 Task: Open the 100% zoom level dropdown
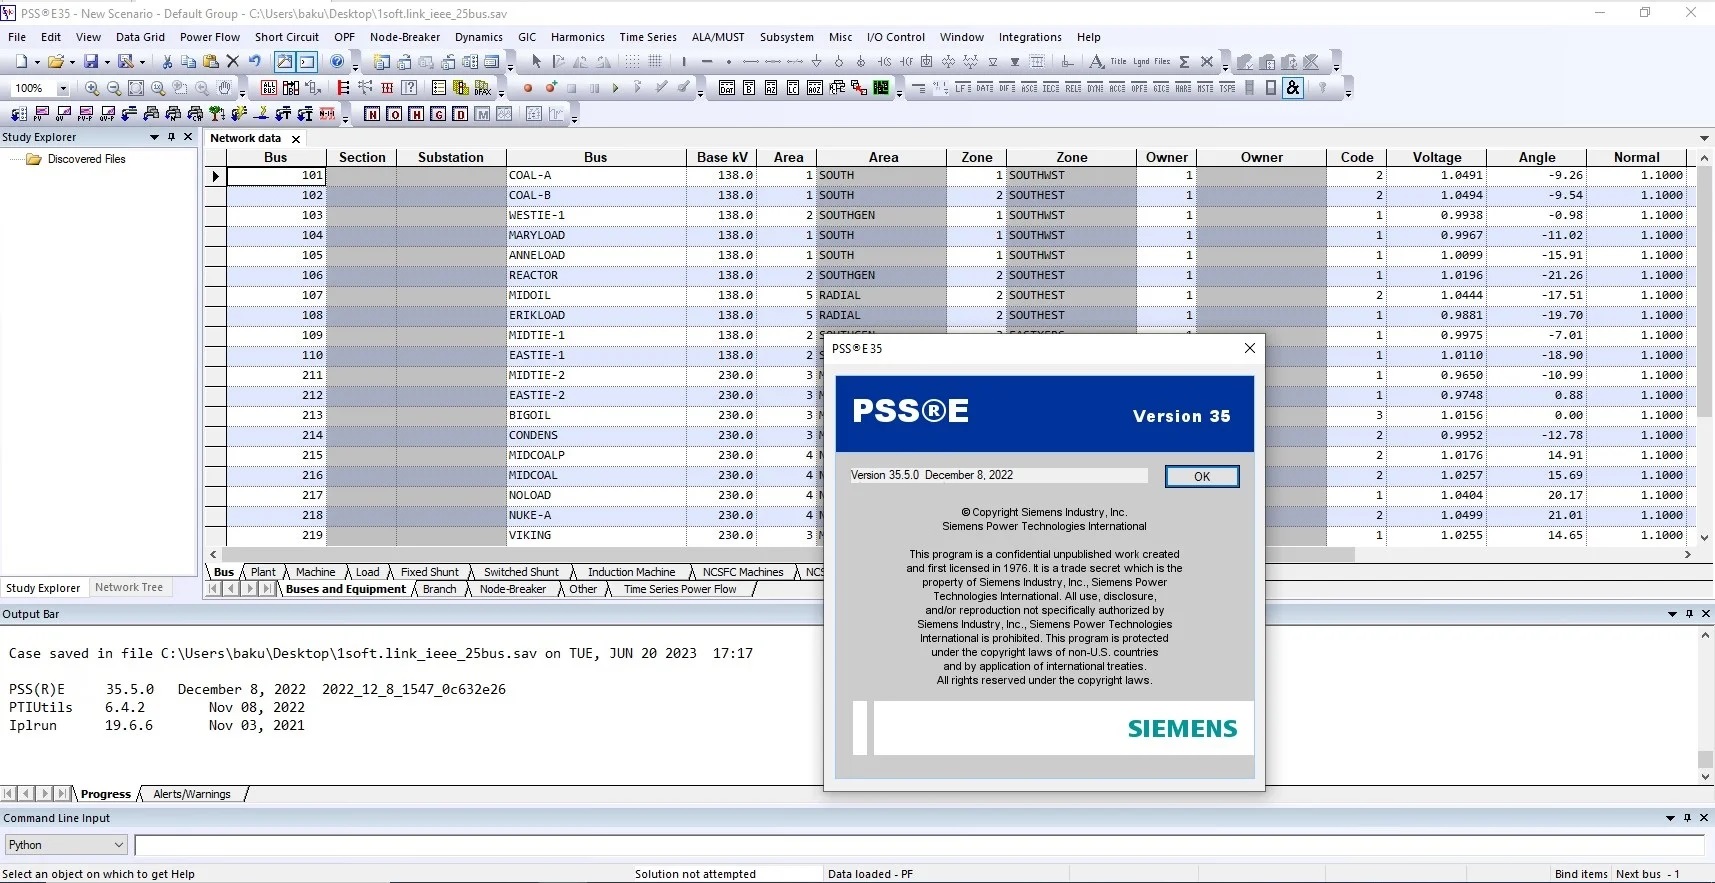click(x=63, y=88)
